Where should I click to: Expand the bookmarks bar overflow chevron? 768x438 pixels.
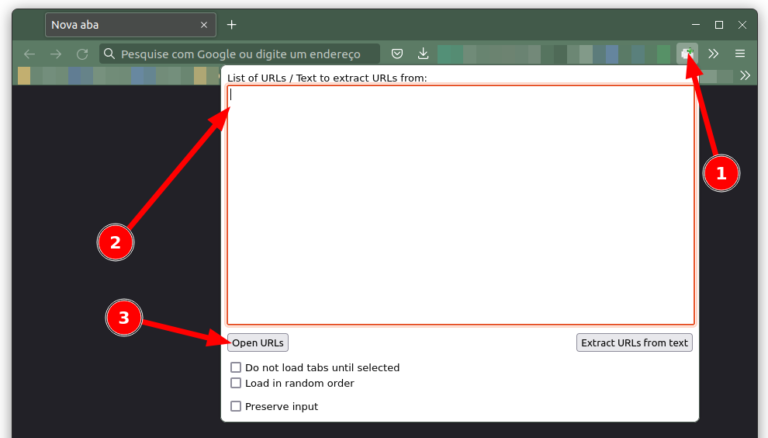pyautogui.click(x=745, y=75)
